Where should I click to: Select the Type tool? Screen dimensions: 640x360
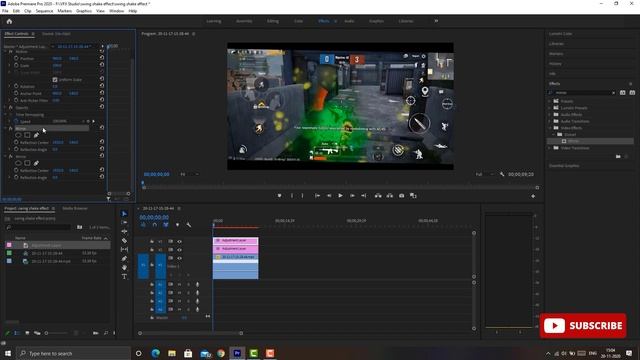[x=124, y=276]
